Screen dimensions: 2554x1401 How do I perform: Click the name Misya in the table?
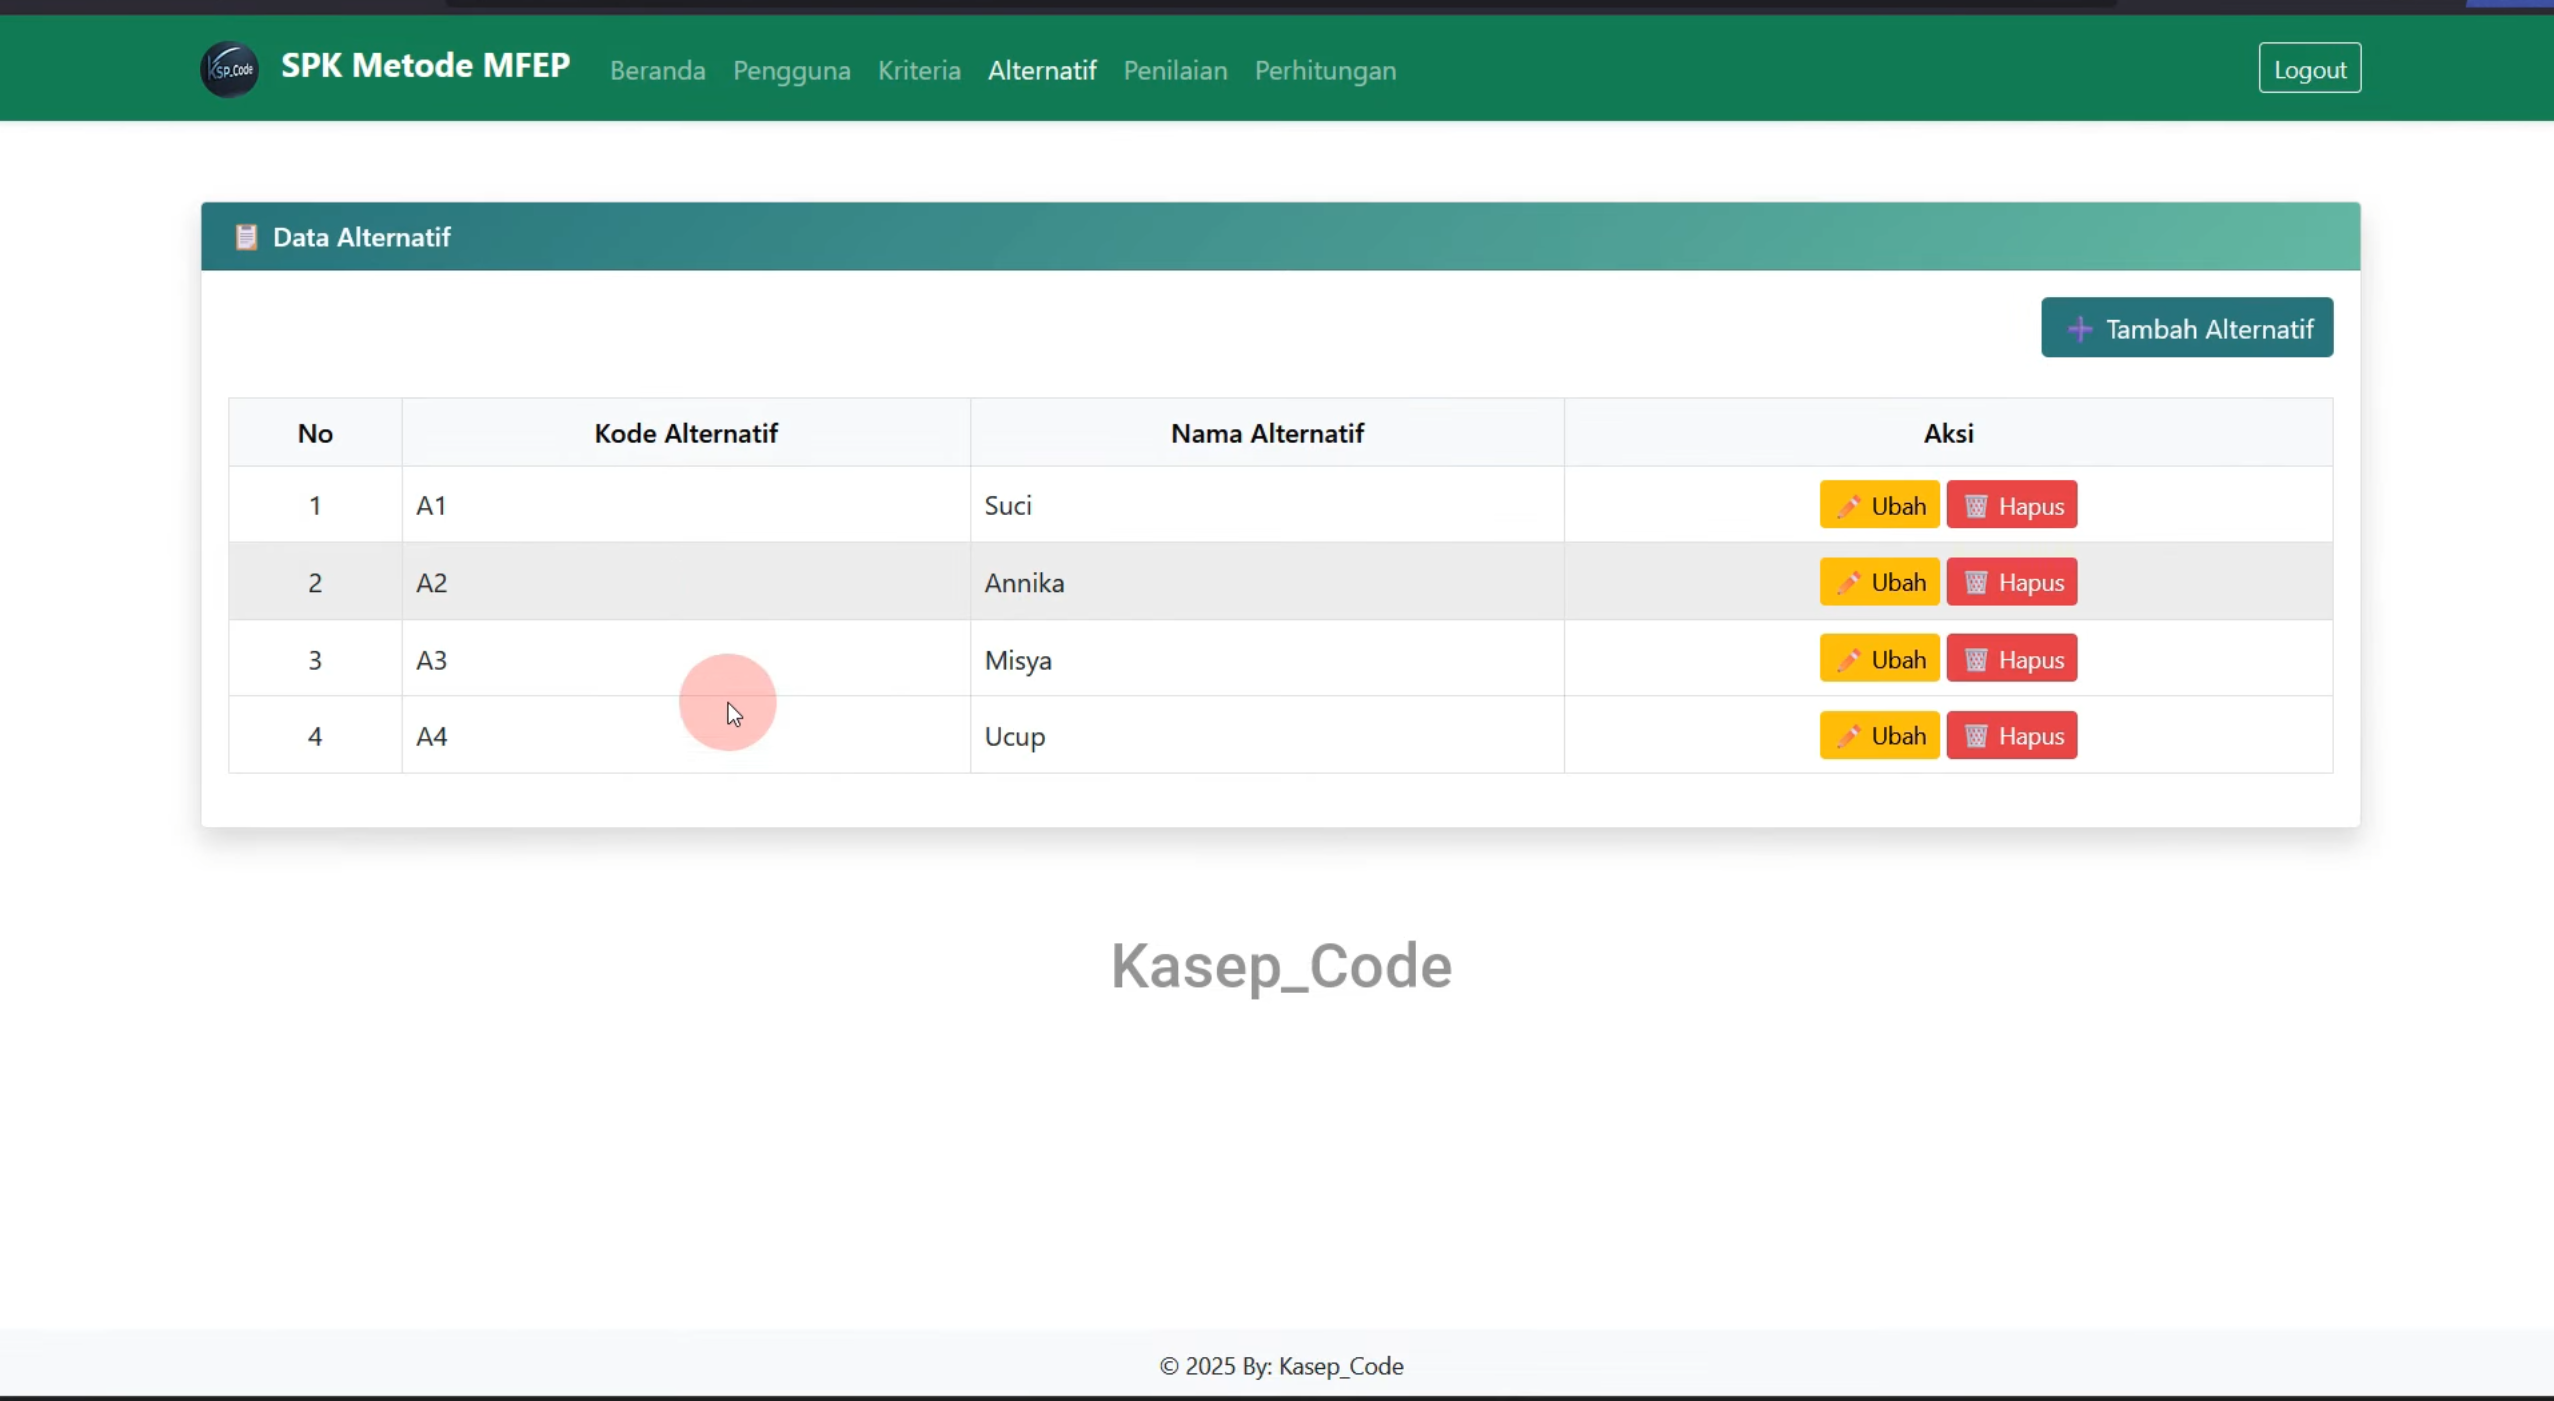pyautogui.click(x=1018, y=660)
